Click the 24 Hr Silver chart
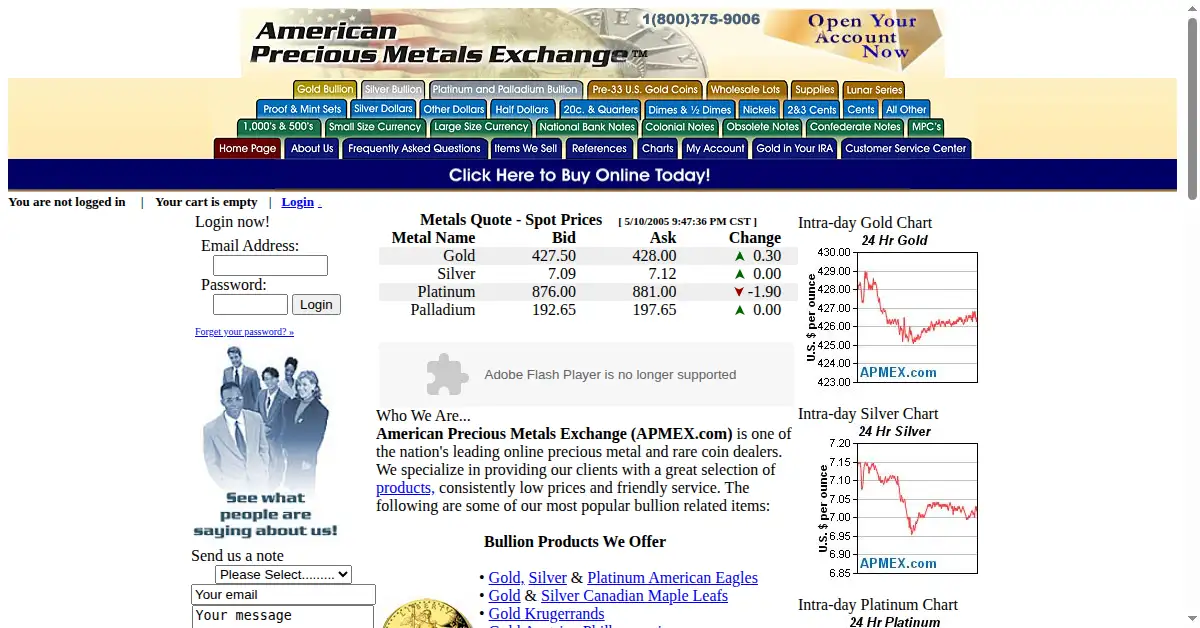The width and height of the screenshot is (1200, 628). point(892,500)
